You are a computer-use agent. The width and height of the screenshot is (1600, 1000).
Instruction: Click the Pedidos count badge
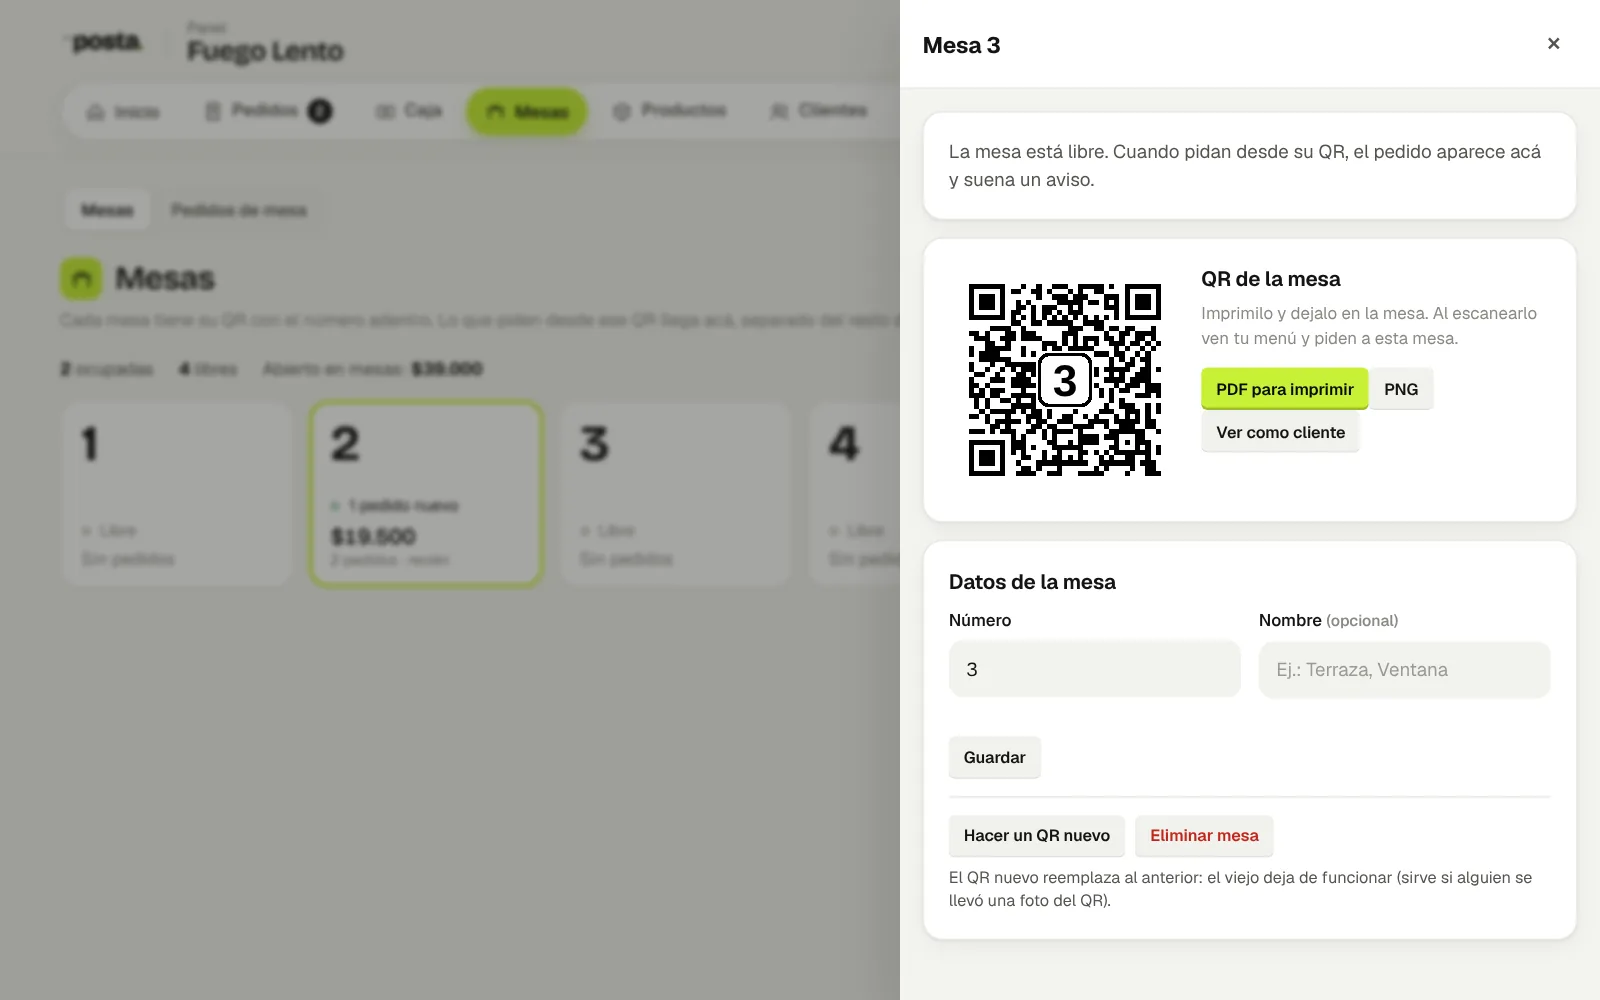(x=320, y=111)
